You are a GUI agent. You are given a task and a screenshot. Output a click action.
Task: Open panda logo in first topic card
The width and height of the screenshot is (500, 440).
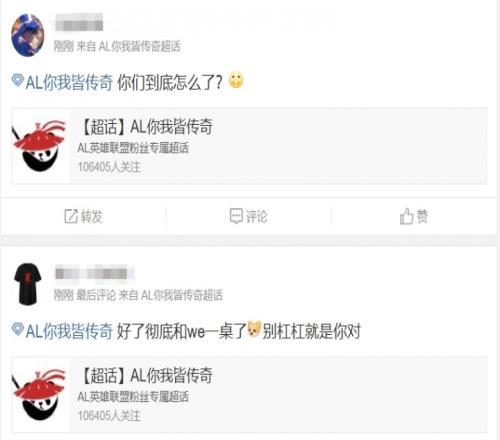tap(39, 146)
